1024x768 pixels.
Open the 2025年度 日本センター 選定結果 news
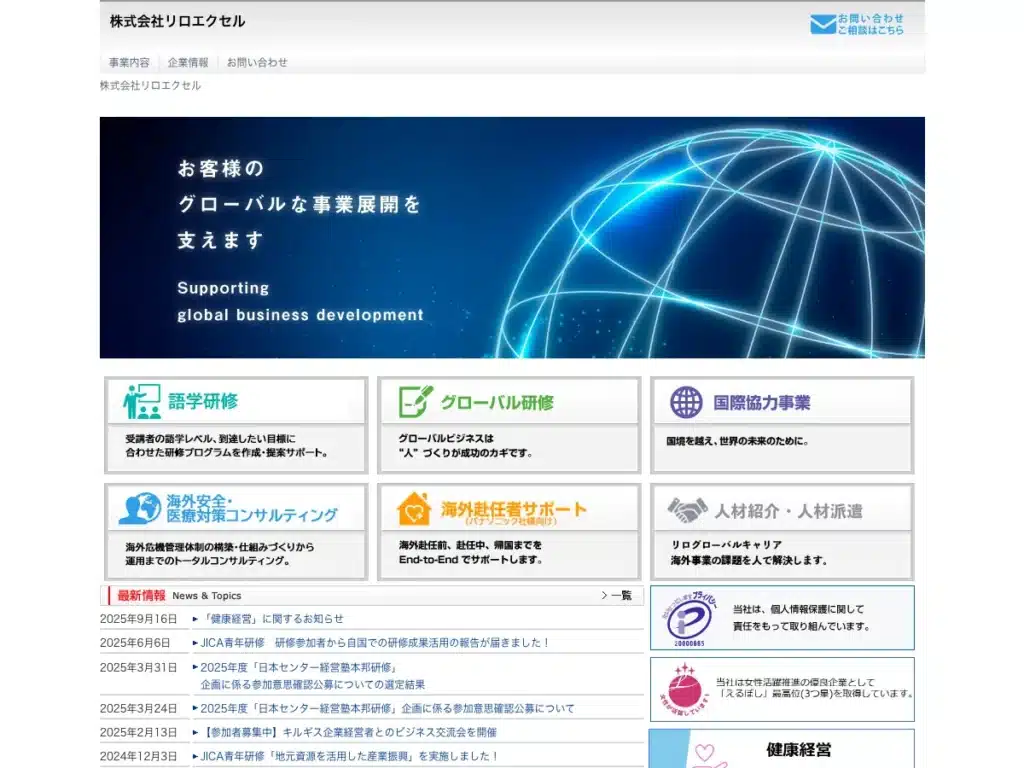[312, 676]
